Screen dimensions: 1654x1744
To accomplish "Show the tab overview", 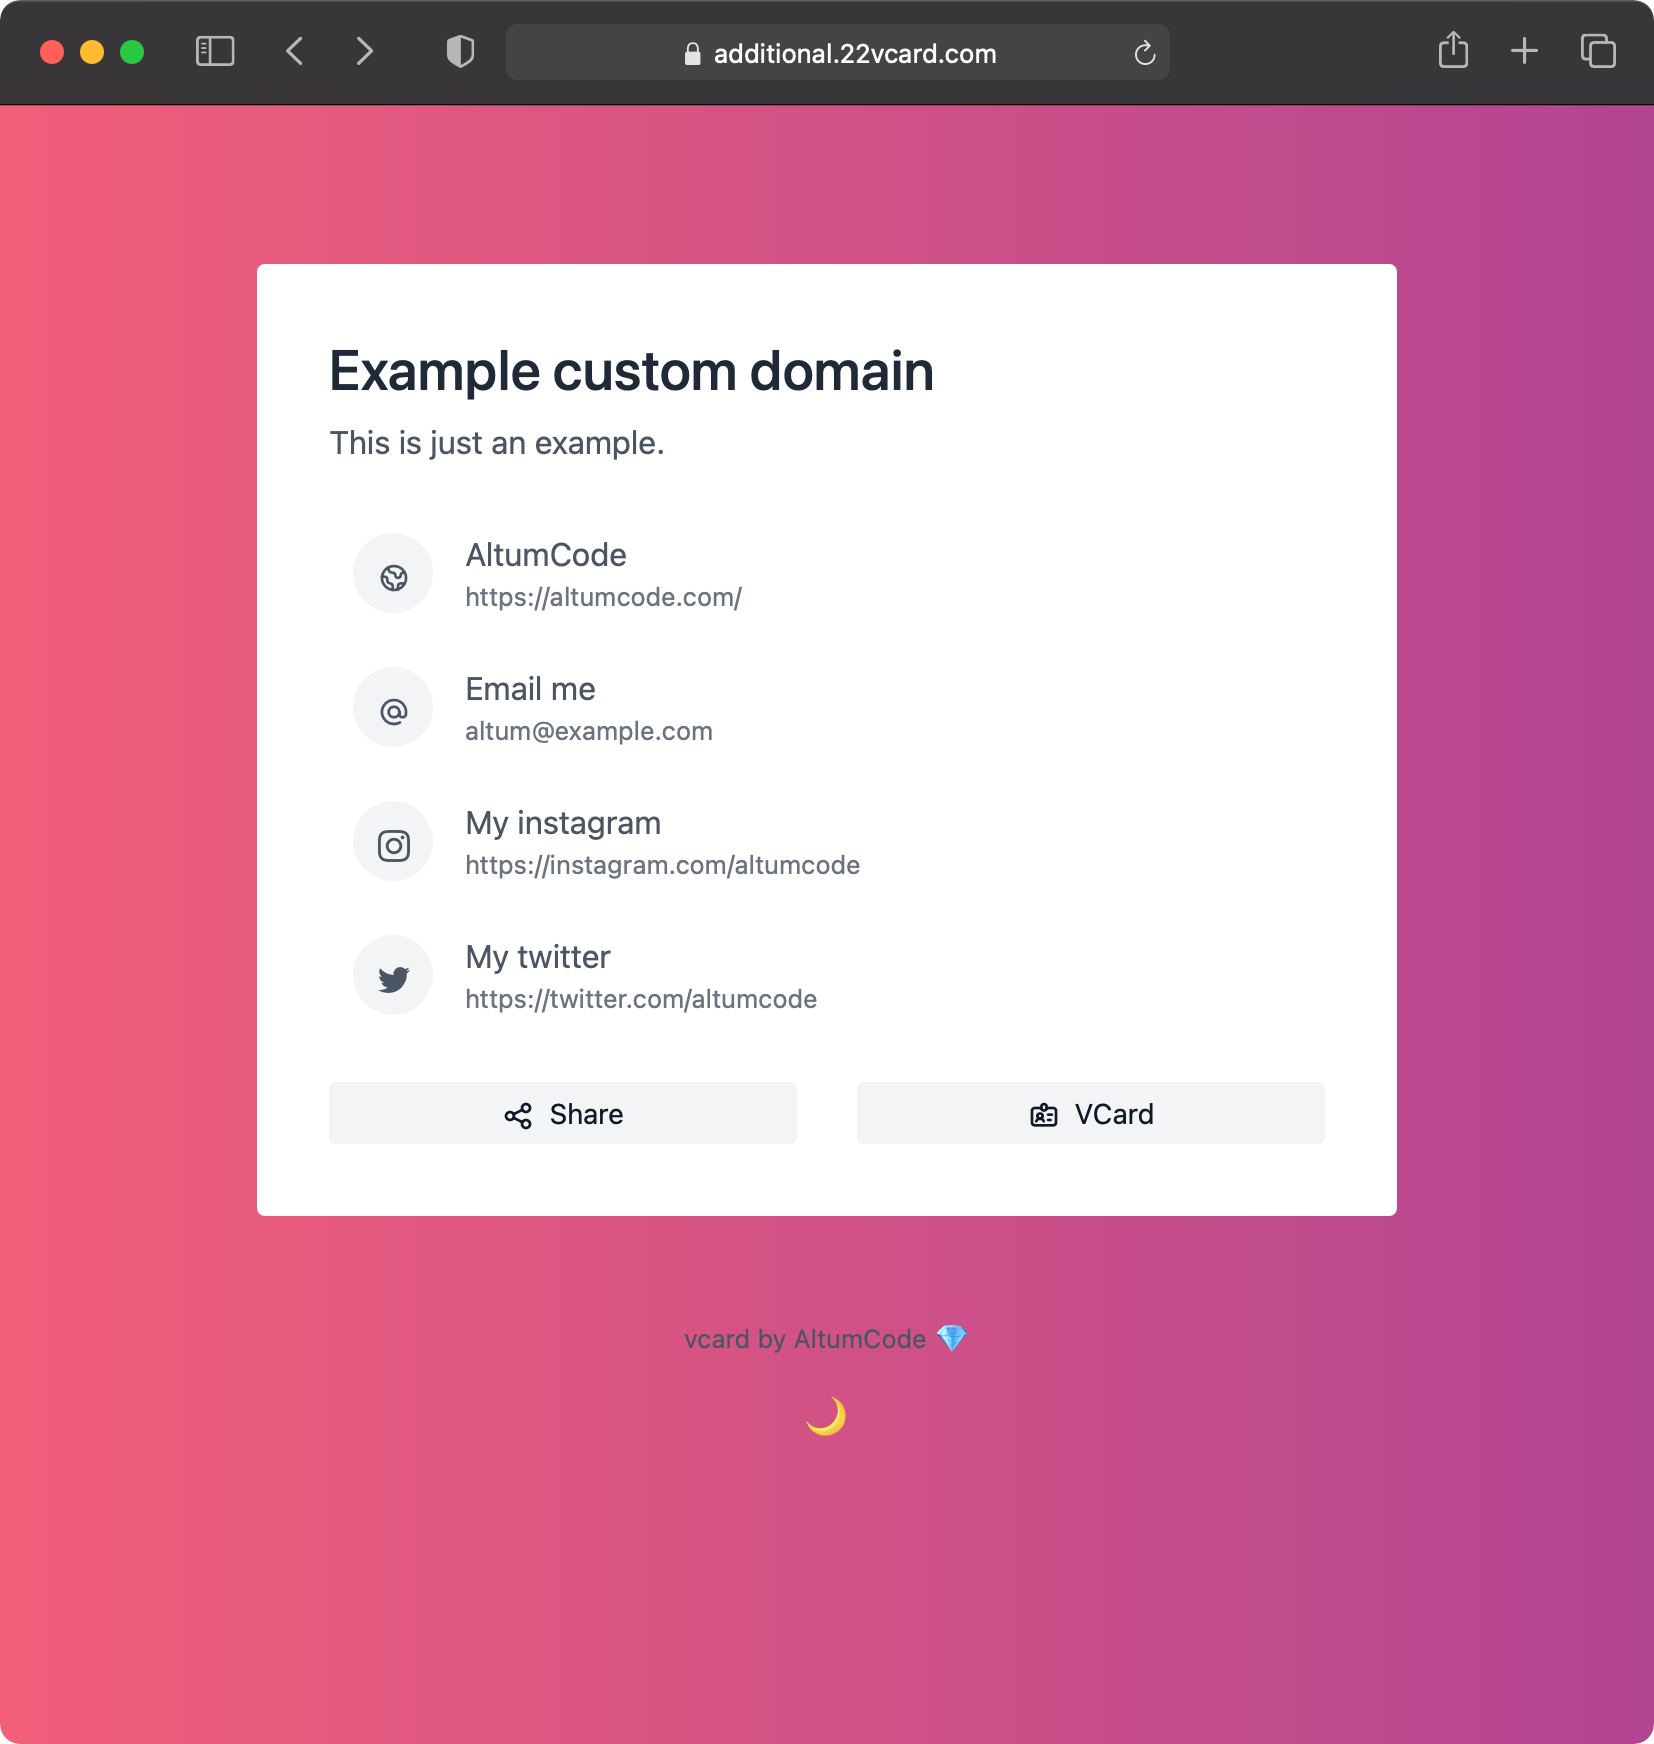I will 1598,51.
